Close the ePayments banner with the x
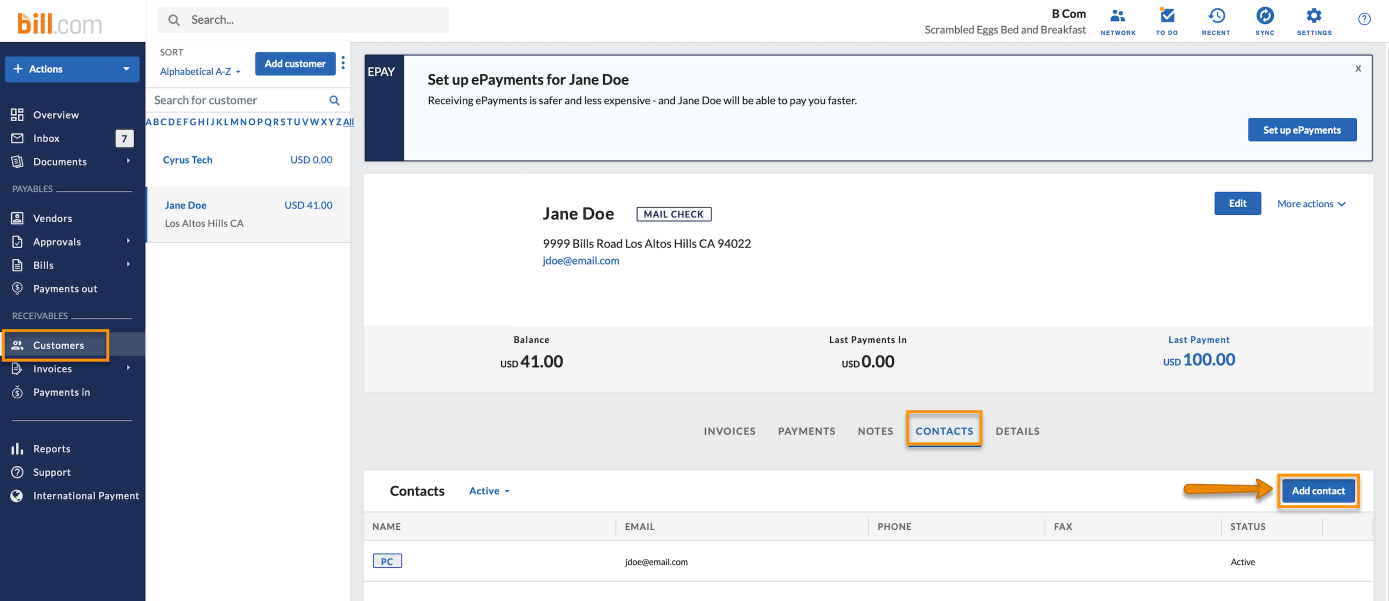This screenshot has height=601, width=1389. (1358, 69)
